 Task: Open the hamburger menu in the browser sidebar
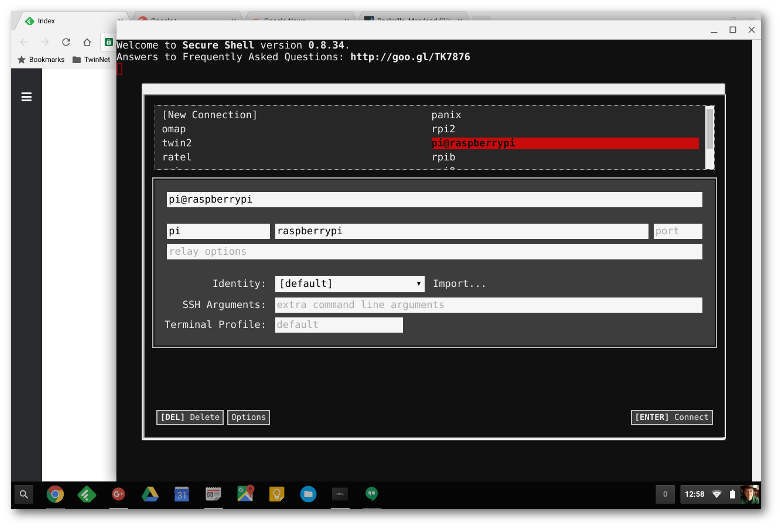[x=26, y=97]
